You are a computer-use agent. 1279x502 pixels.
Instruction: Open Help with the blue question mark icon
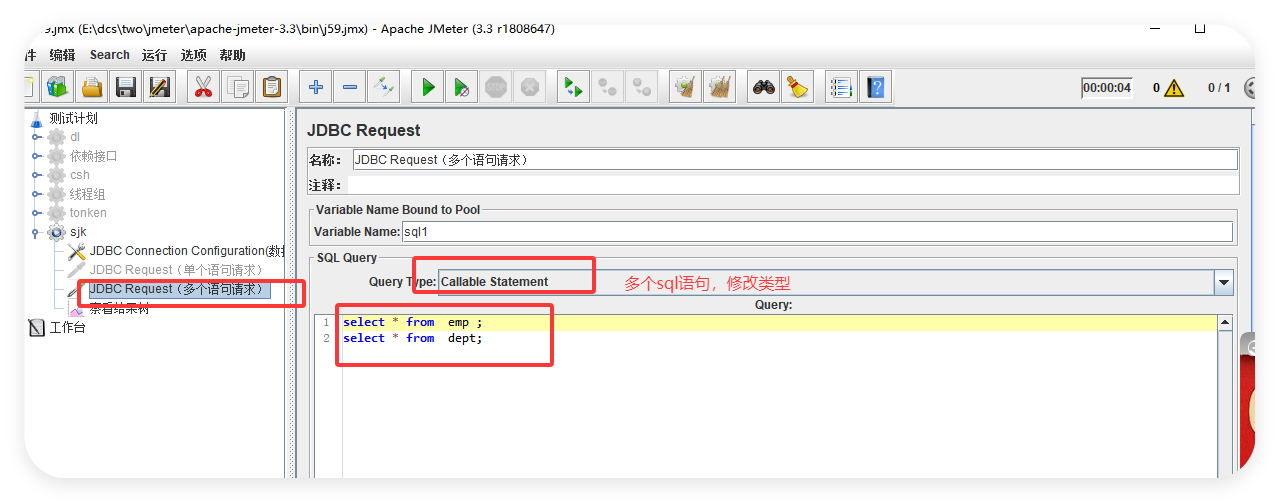tap(875, 87)
